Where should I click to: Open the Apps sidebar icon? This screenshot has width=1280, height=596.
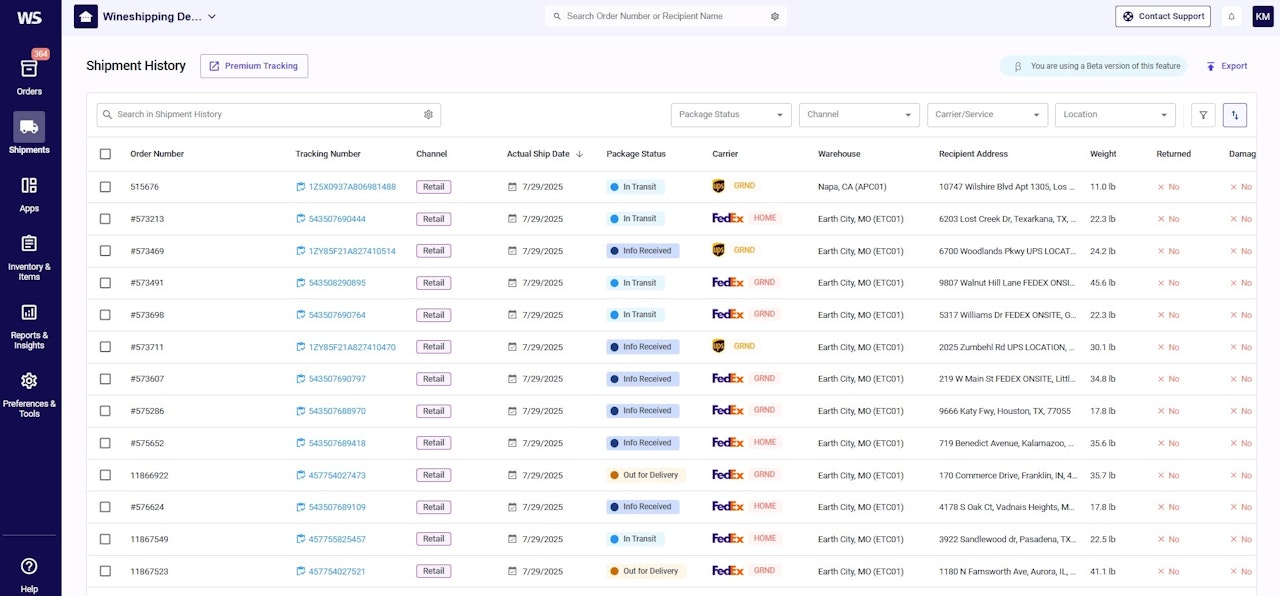tap(29, 193)
